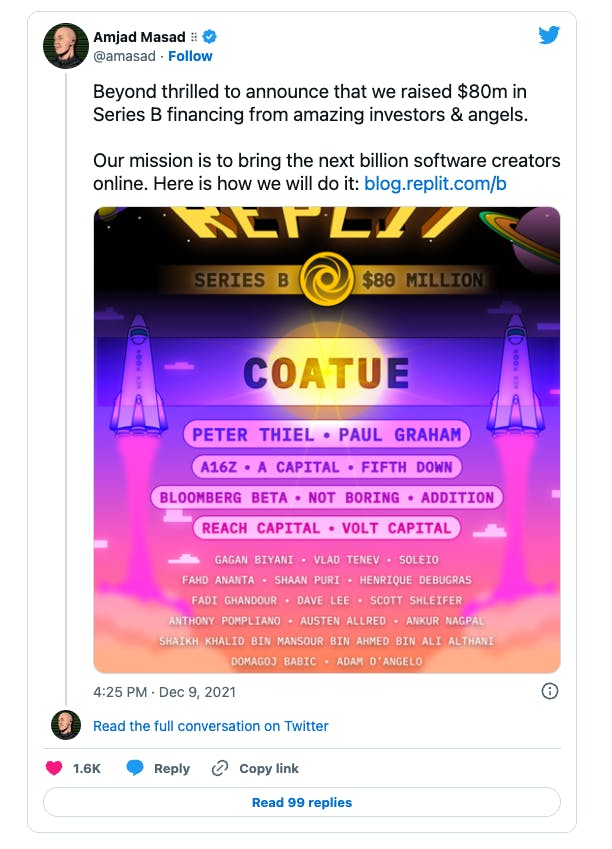Click Amjad Masad's profile avatar

[x=66, y=46]
